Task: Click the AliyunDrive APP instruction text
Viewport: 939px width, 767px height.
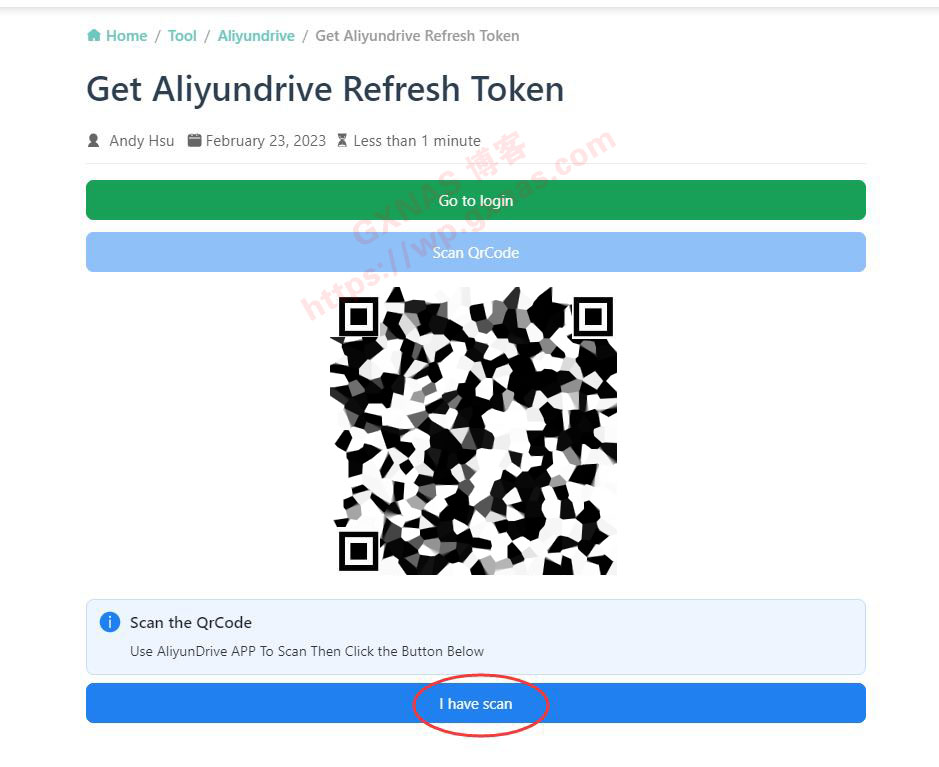Action: tap(307, 651)
